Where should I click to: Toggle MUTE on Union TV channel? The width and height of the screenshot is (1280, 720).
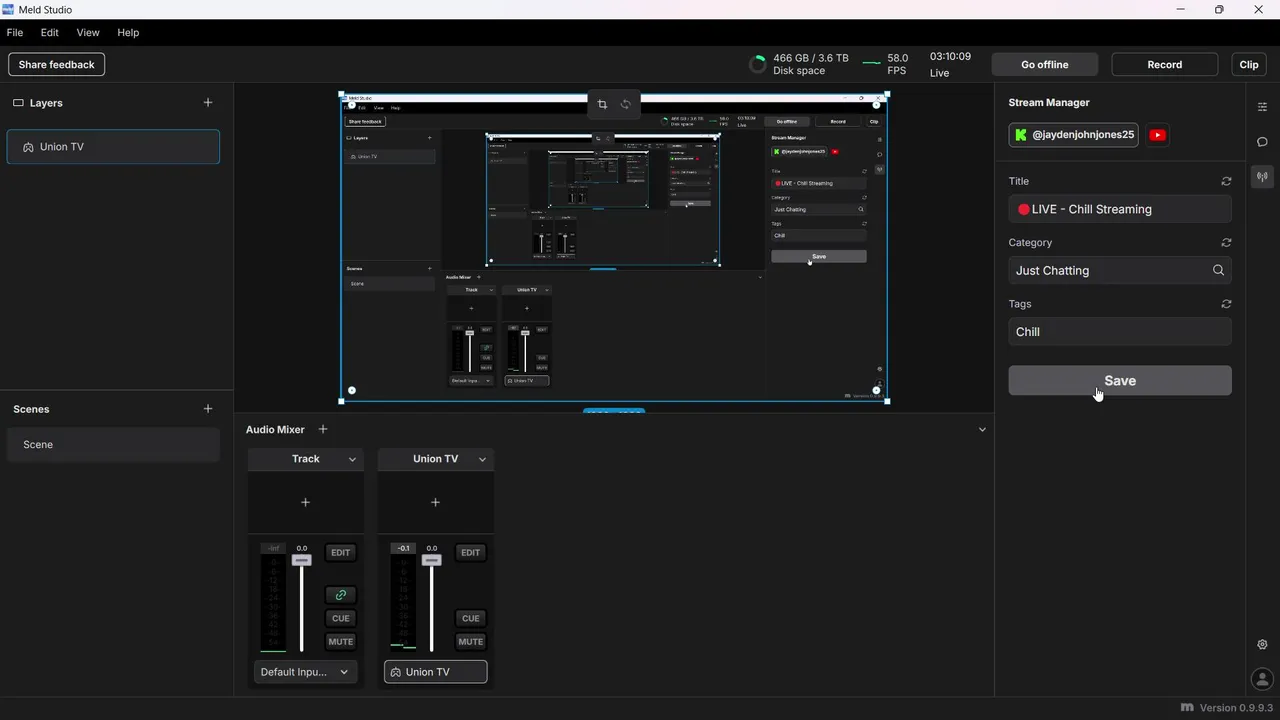(x=471, y=642)
